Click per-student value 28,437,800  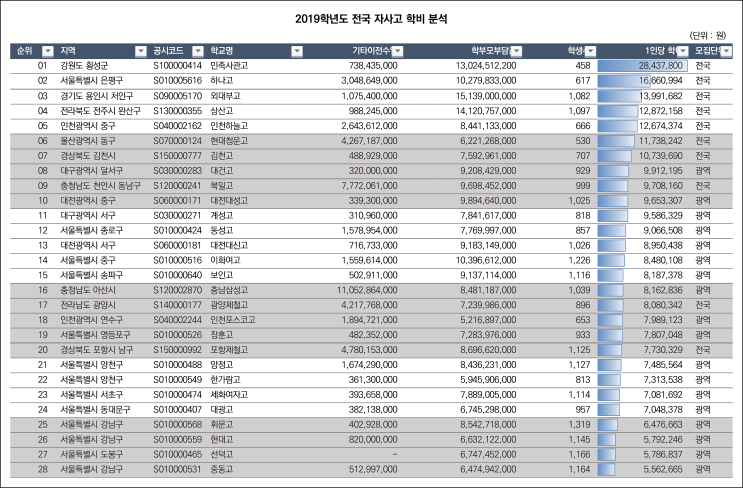point(661,66)
